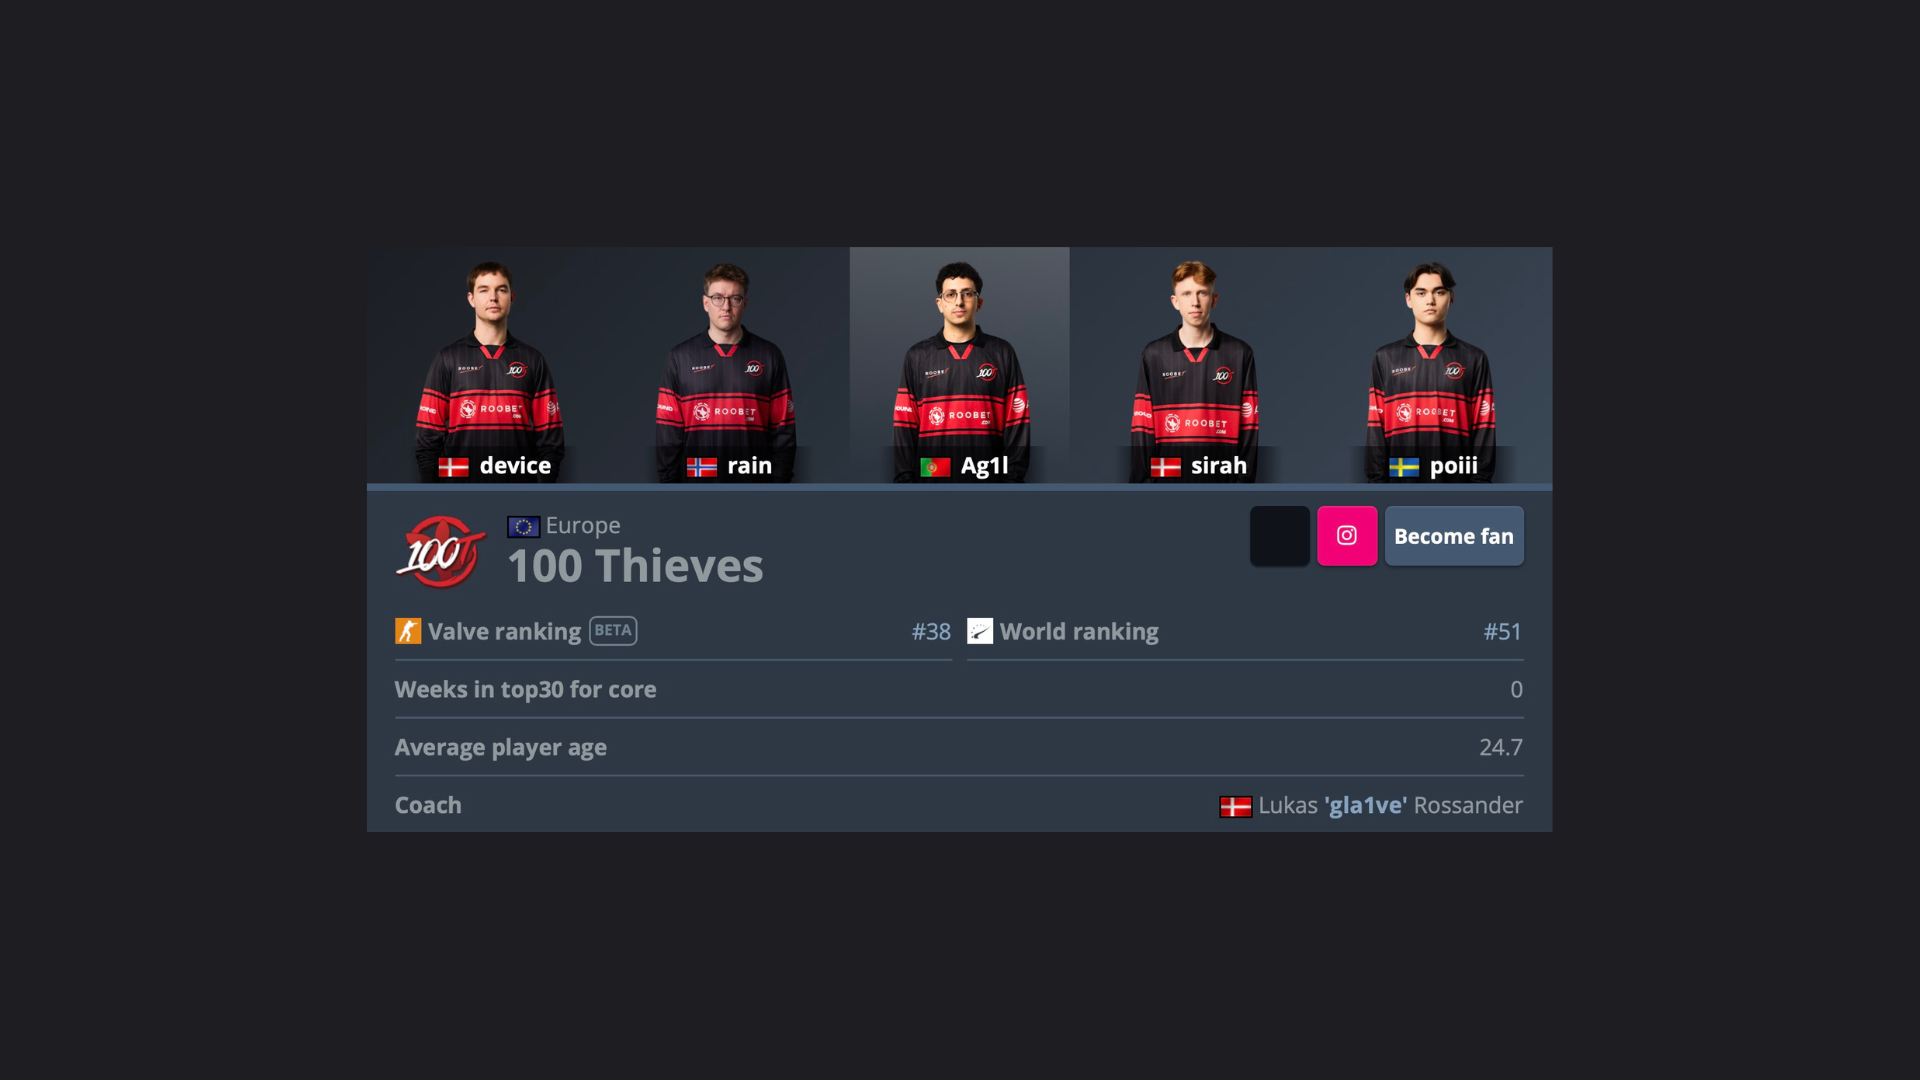The height and width of the screenshot is (1080, 1920).
Task: Select the highlighted Ag1l player card
Action: click(960, 365)
